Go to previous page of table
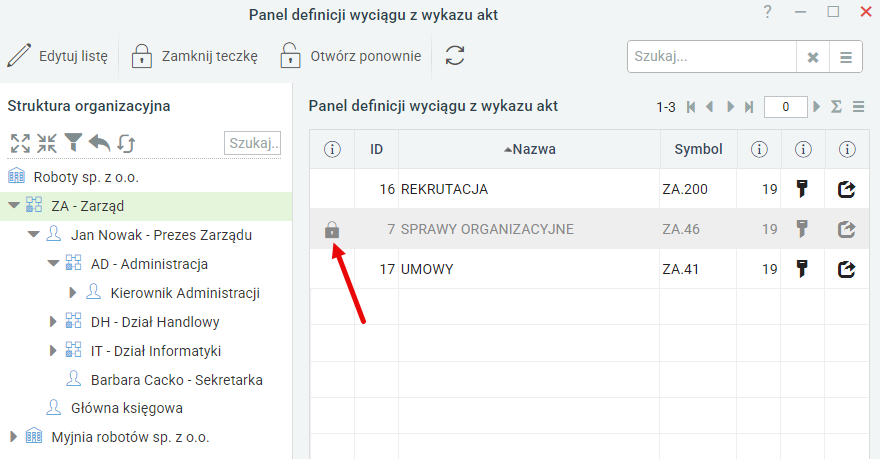The width and height of the screenshot is (880, 459). coord(710,107)
